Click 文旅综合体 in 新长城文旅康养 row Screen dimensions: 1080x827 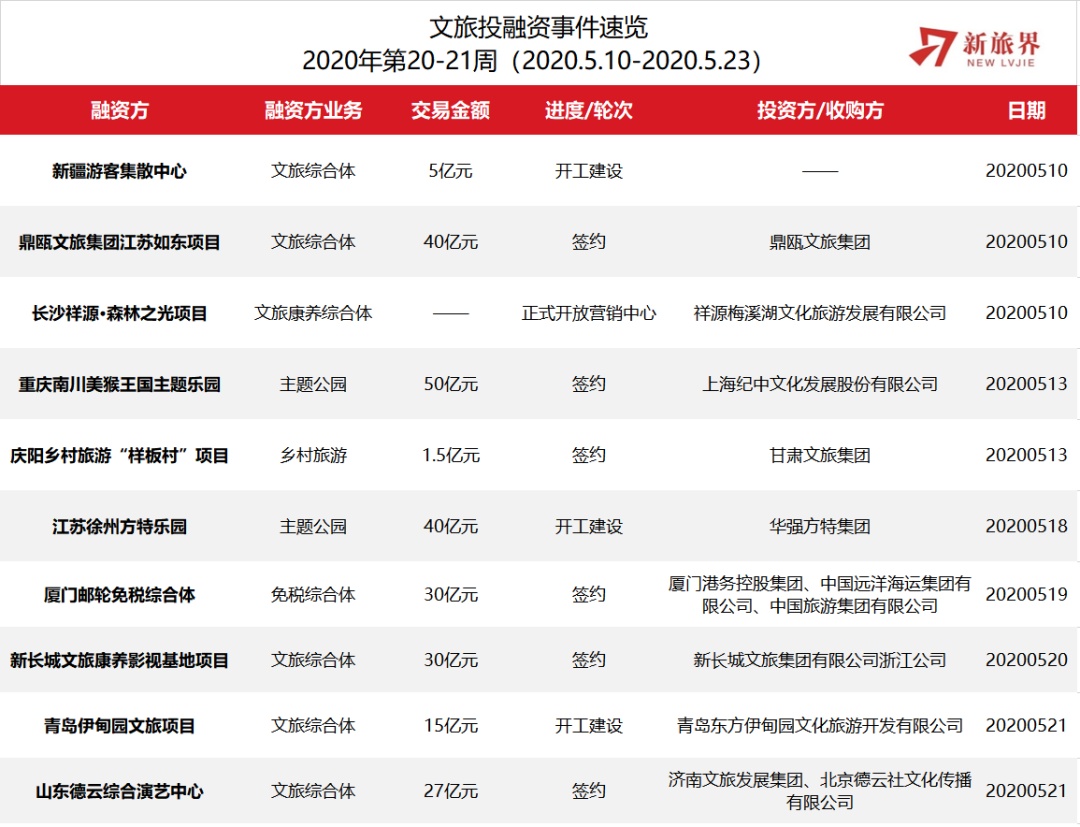[313, 660]
